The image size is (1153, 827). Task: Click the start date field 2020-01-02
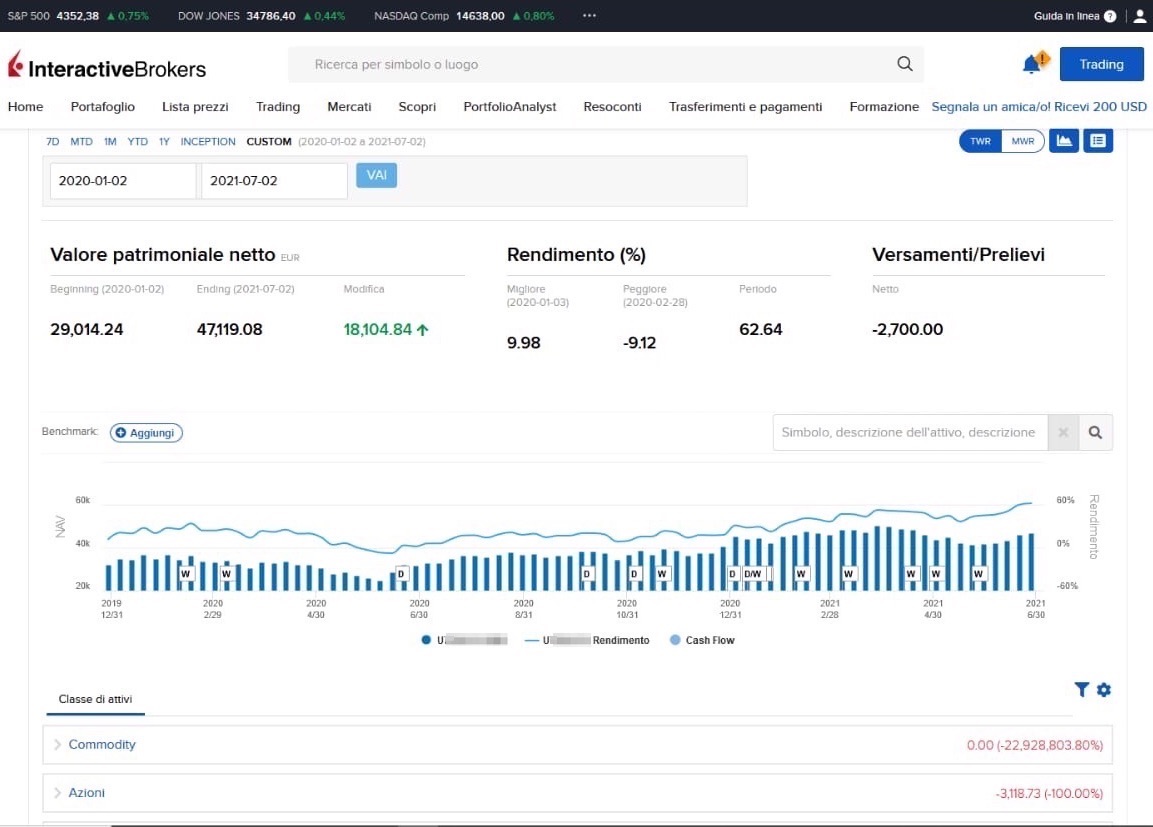pyautogui.click(x=123, y=181)
